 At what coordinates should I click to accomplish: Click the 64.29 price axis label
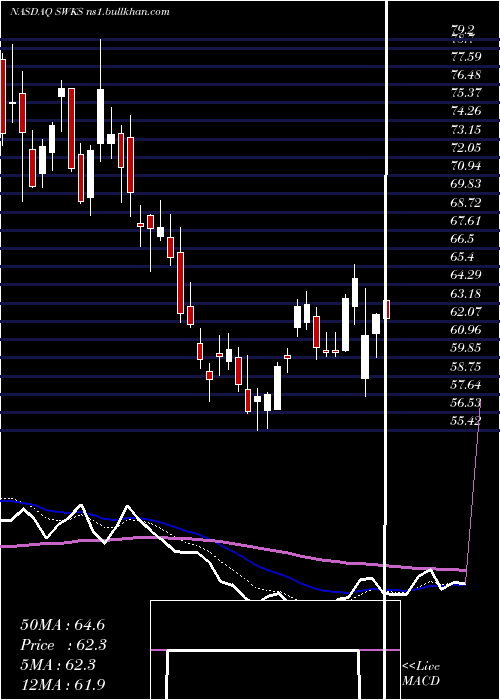pyautogui.click(x=466, y=275)
